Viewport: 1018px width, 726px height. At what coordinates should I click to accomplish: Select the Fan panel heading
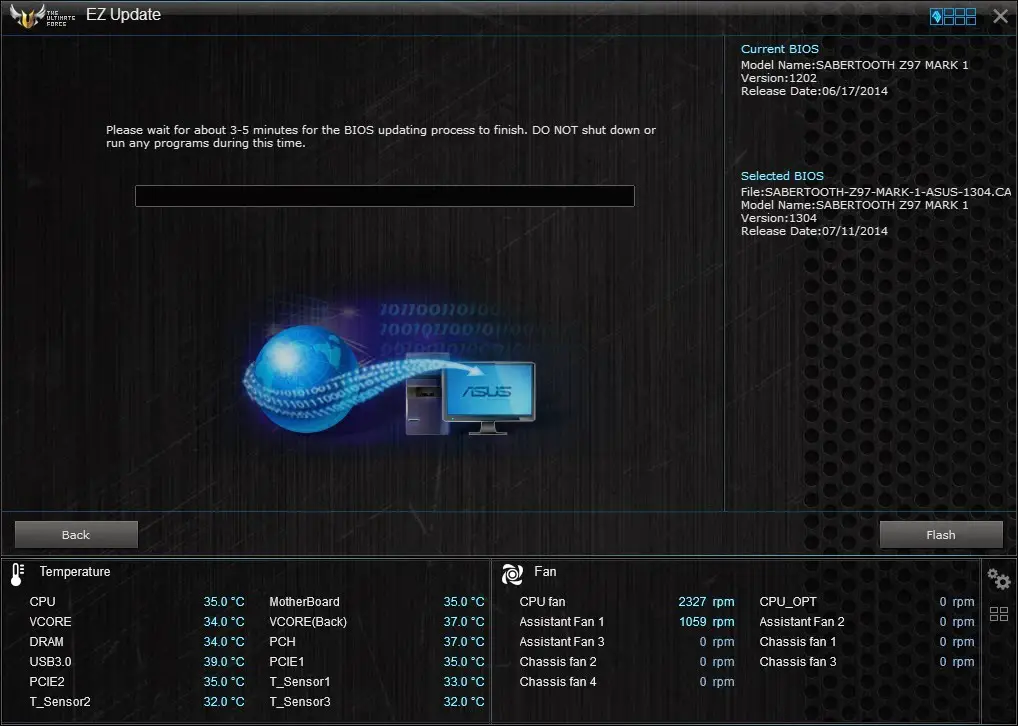click(x=545, y=571)
